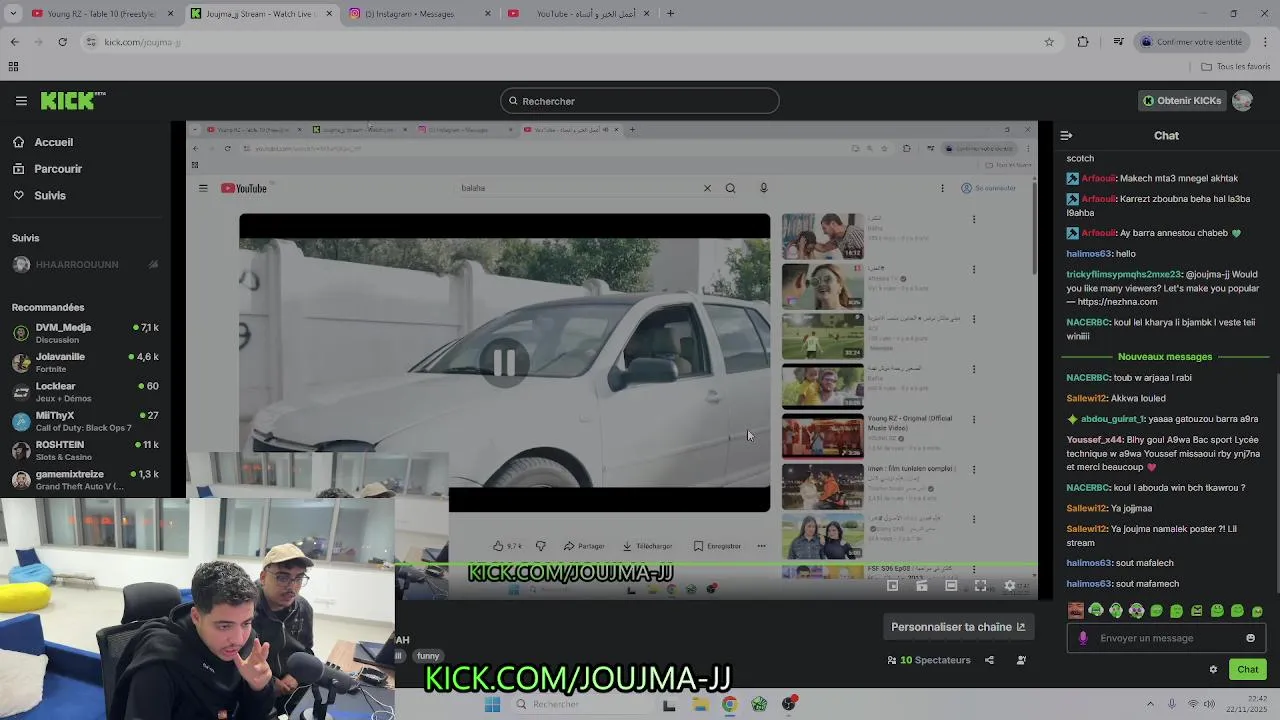Go back in browser history
The width and height of the screenshot is (1280, 720).
tap(14, 42)
